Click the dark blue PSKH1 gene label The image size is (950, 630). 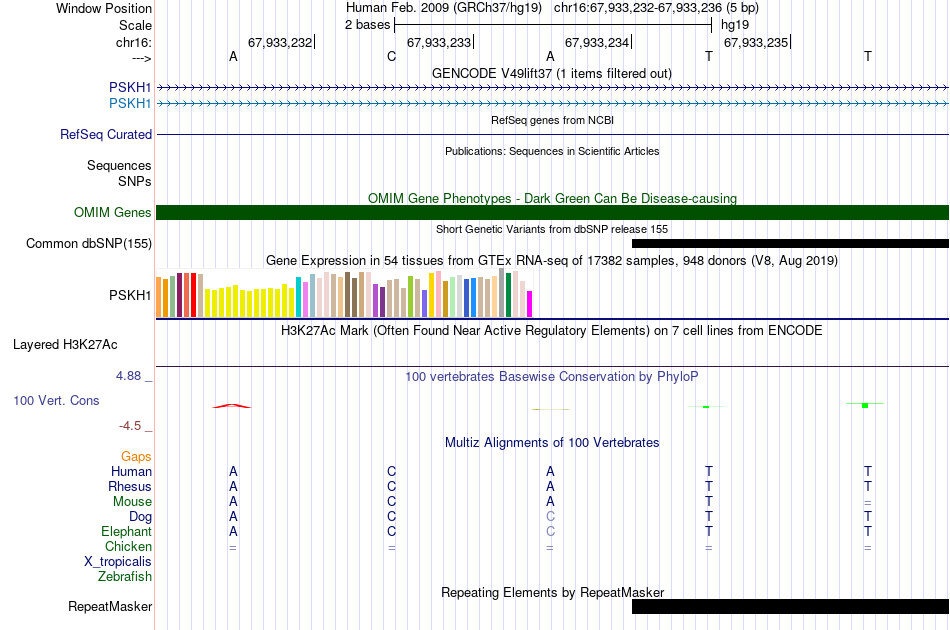click(130, 87)
